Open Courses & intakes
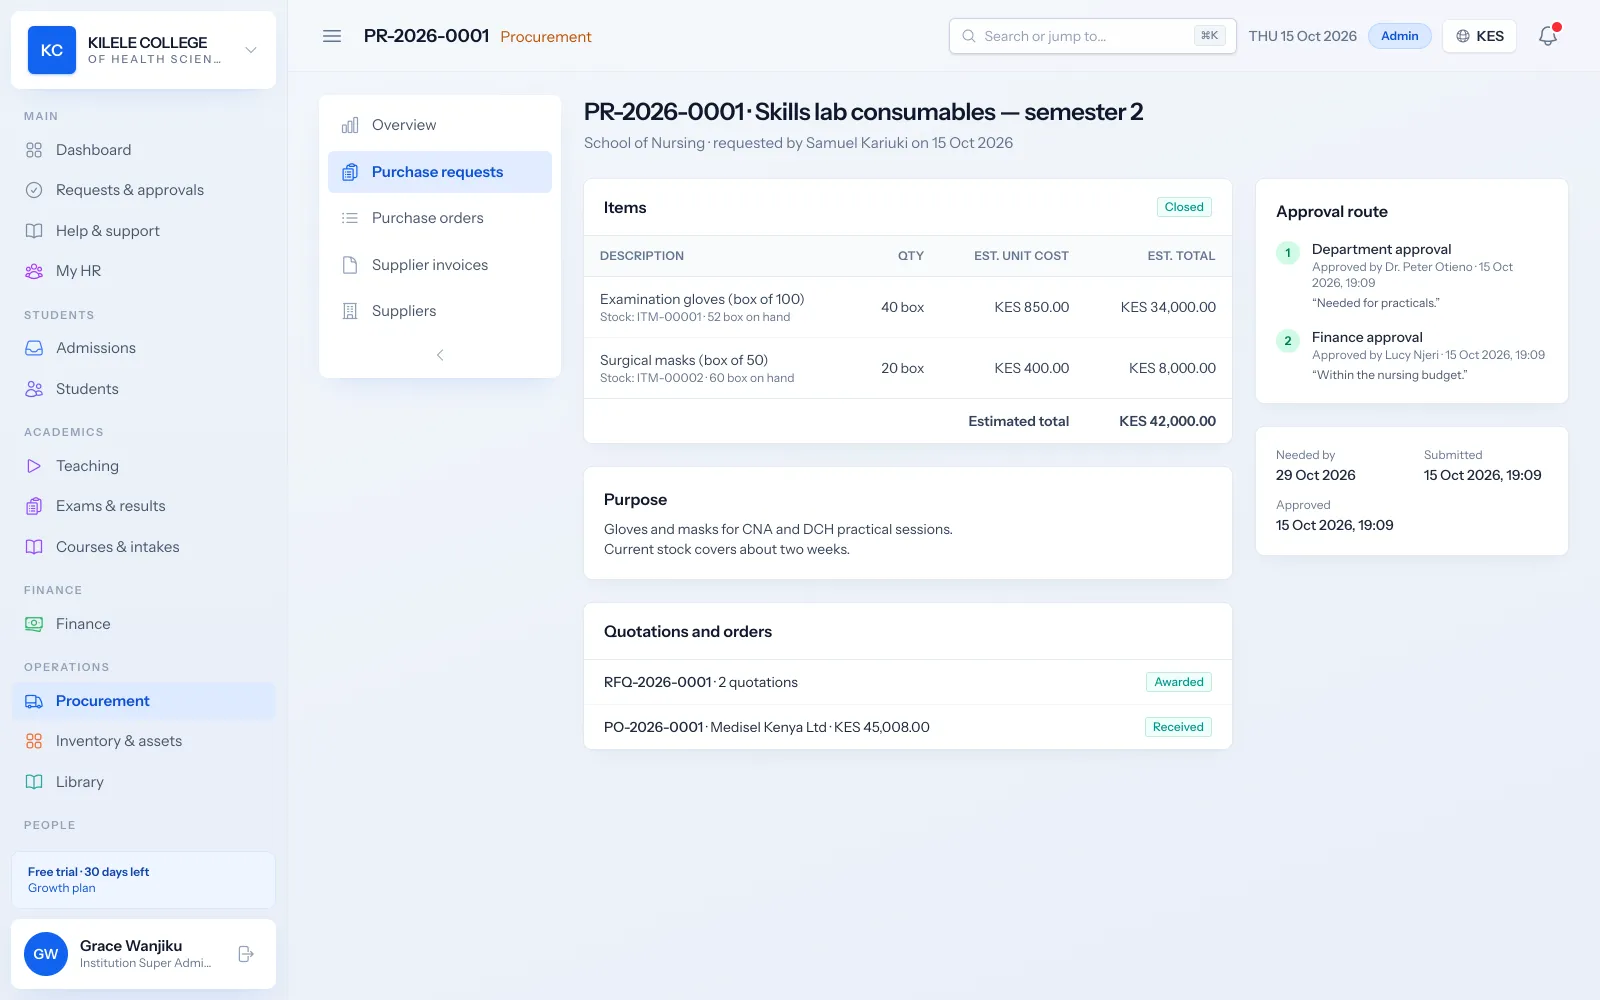This screenshot has width=1600, height=1000. click(143, 547)
